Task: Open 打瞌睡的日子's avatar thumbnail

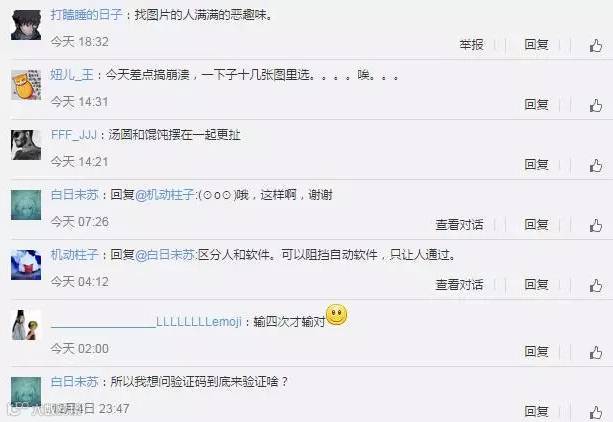Action: 26,25
